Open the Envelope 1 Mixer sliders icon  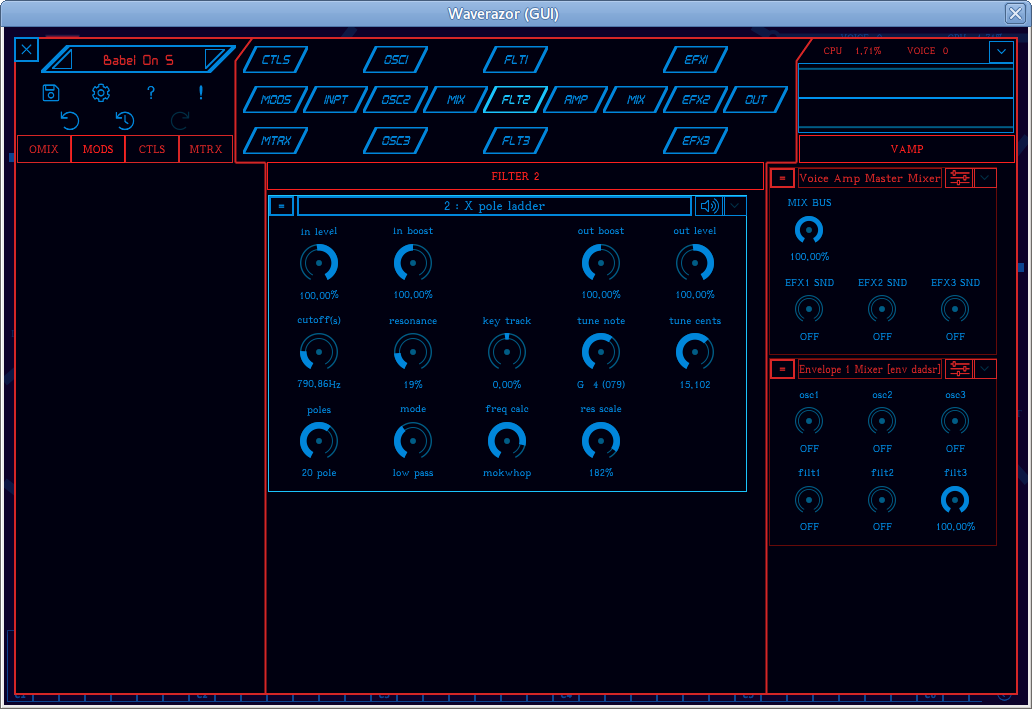959,369
